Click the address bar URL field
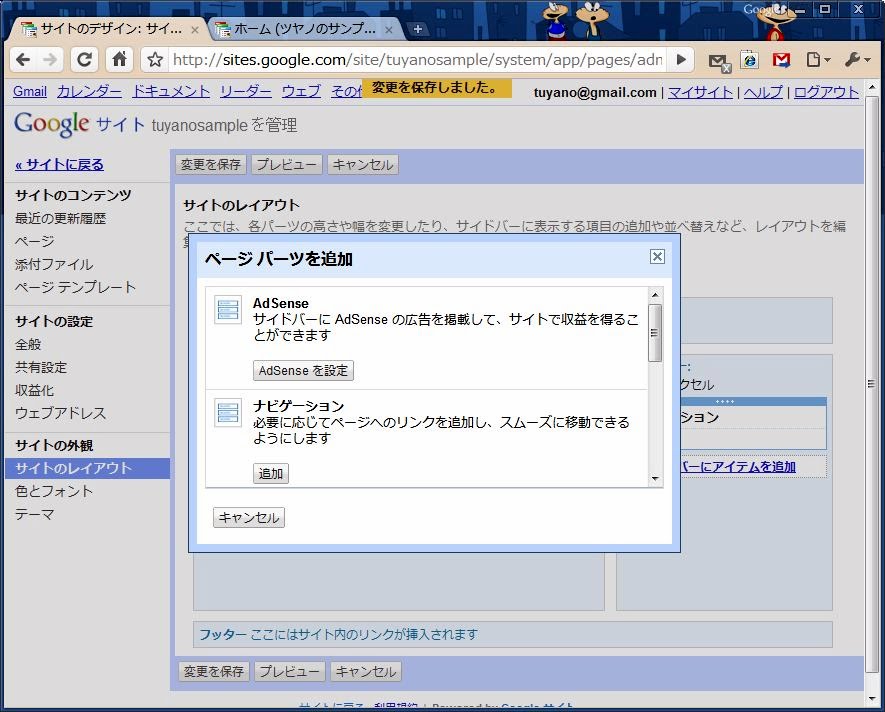Viewport: 885px width, 712px height. (x=415, y=60)
